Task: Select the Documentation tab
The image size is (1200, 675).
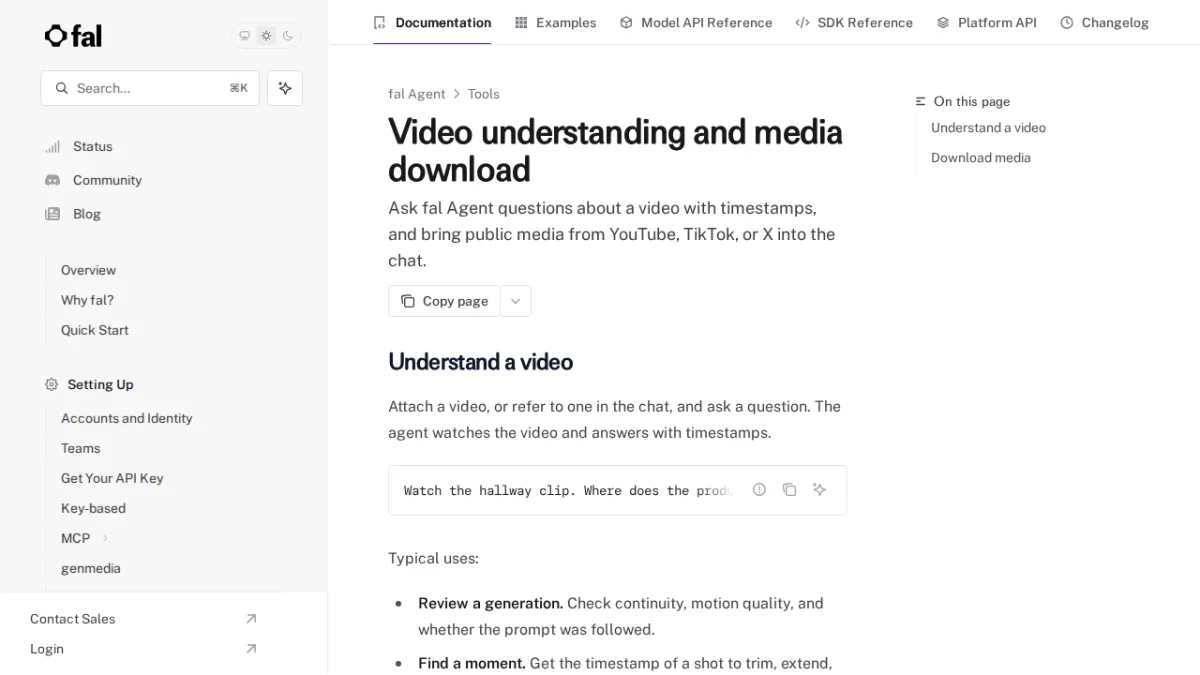Action: pyautogui.click(x=432, y=22)
